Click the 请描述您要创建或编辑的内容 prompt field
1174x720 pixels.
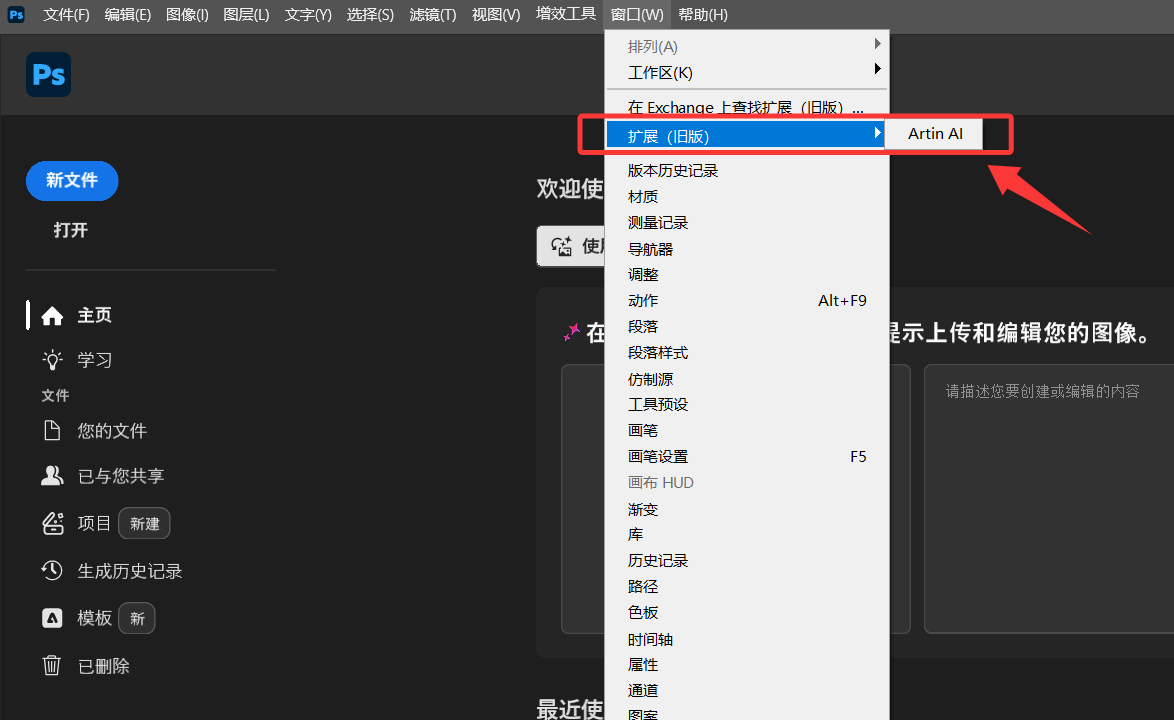click(1049, 498)
